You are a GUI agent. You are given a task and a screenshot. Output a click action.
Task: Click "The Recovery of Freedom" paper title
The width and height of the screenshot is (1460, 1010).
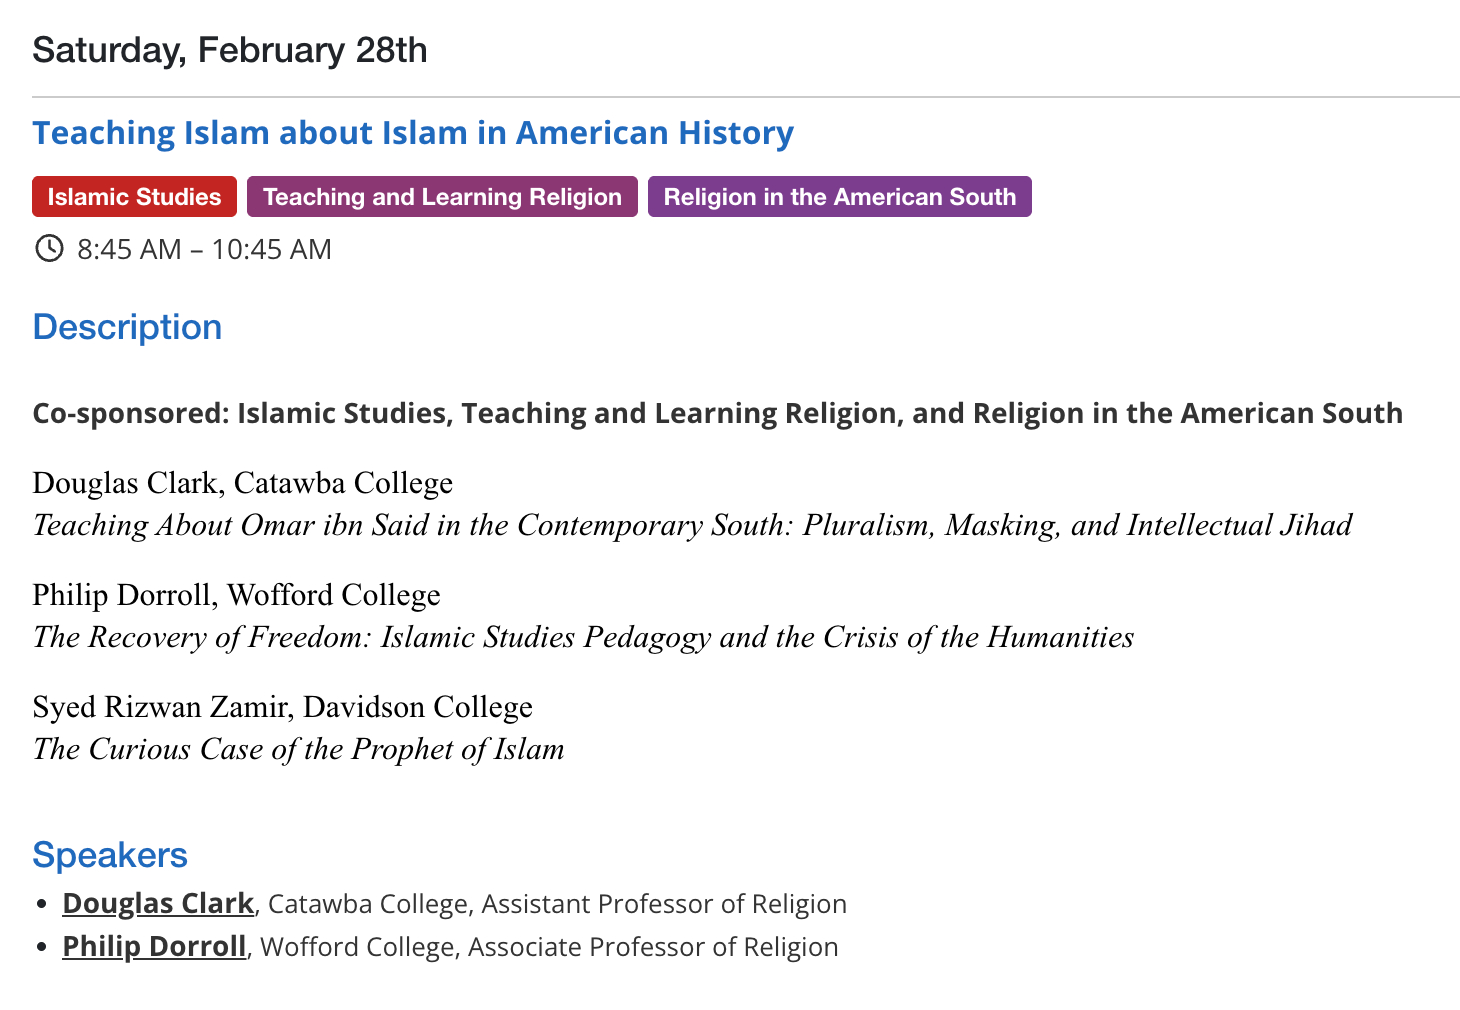tap(583, 637)
